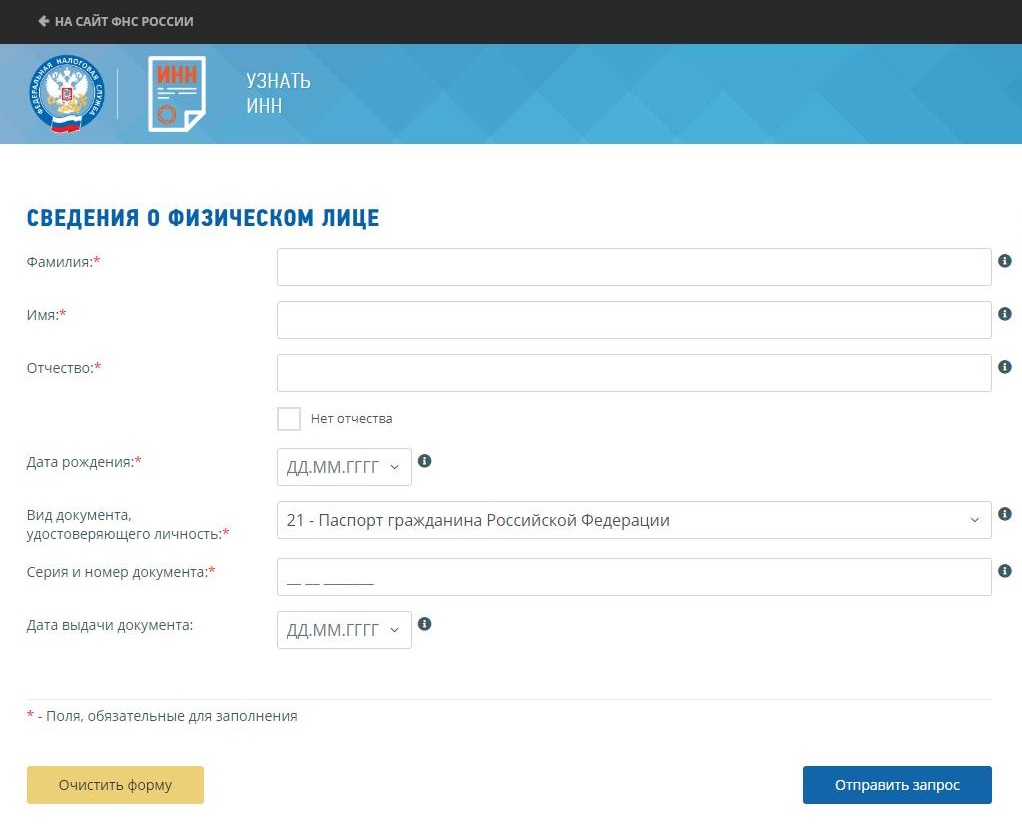
Task: Enable the Нет отчества checkbox
Action: pos(288,418)
